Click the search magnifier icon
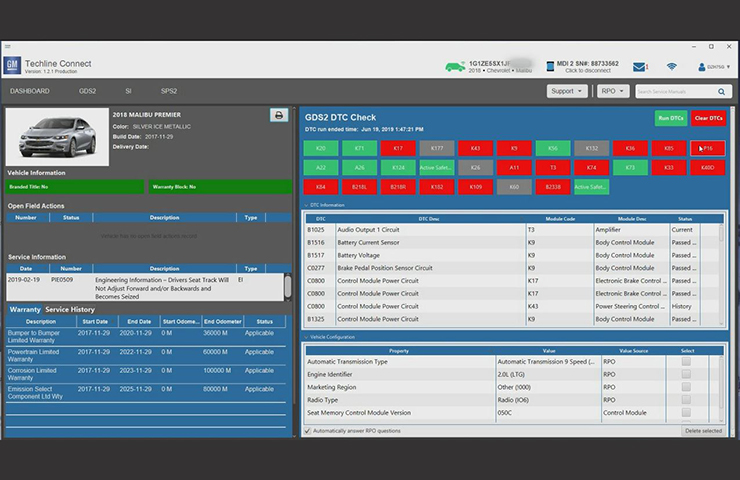 [721, 92]
